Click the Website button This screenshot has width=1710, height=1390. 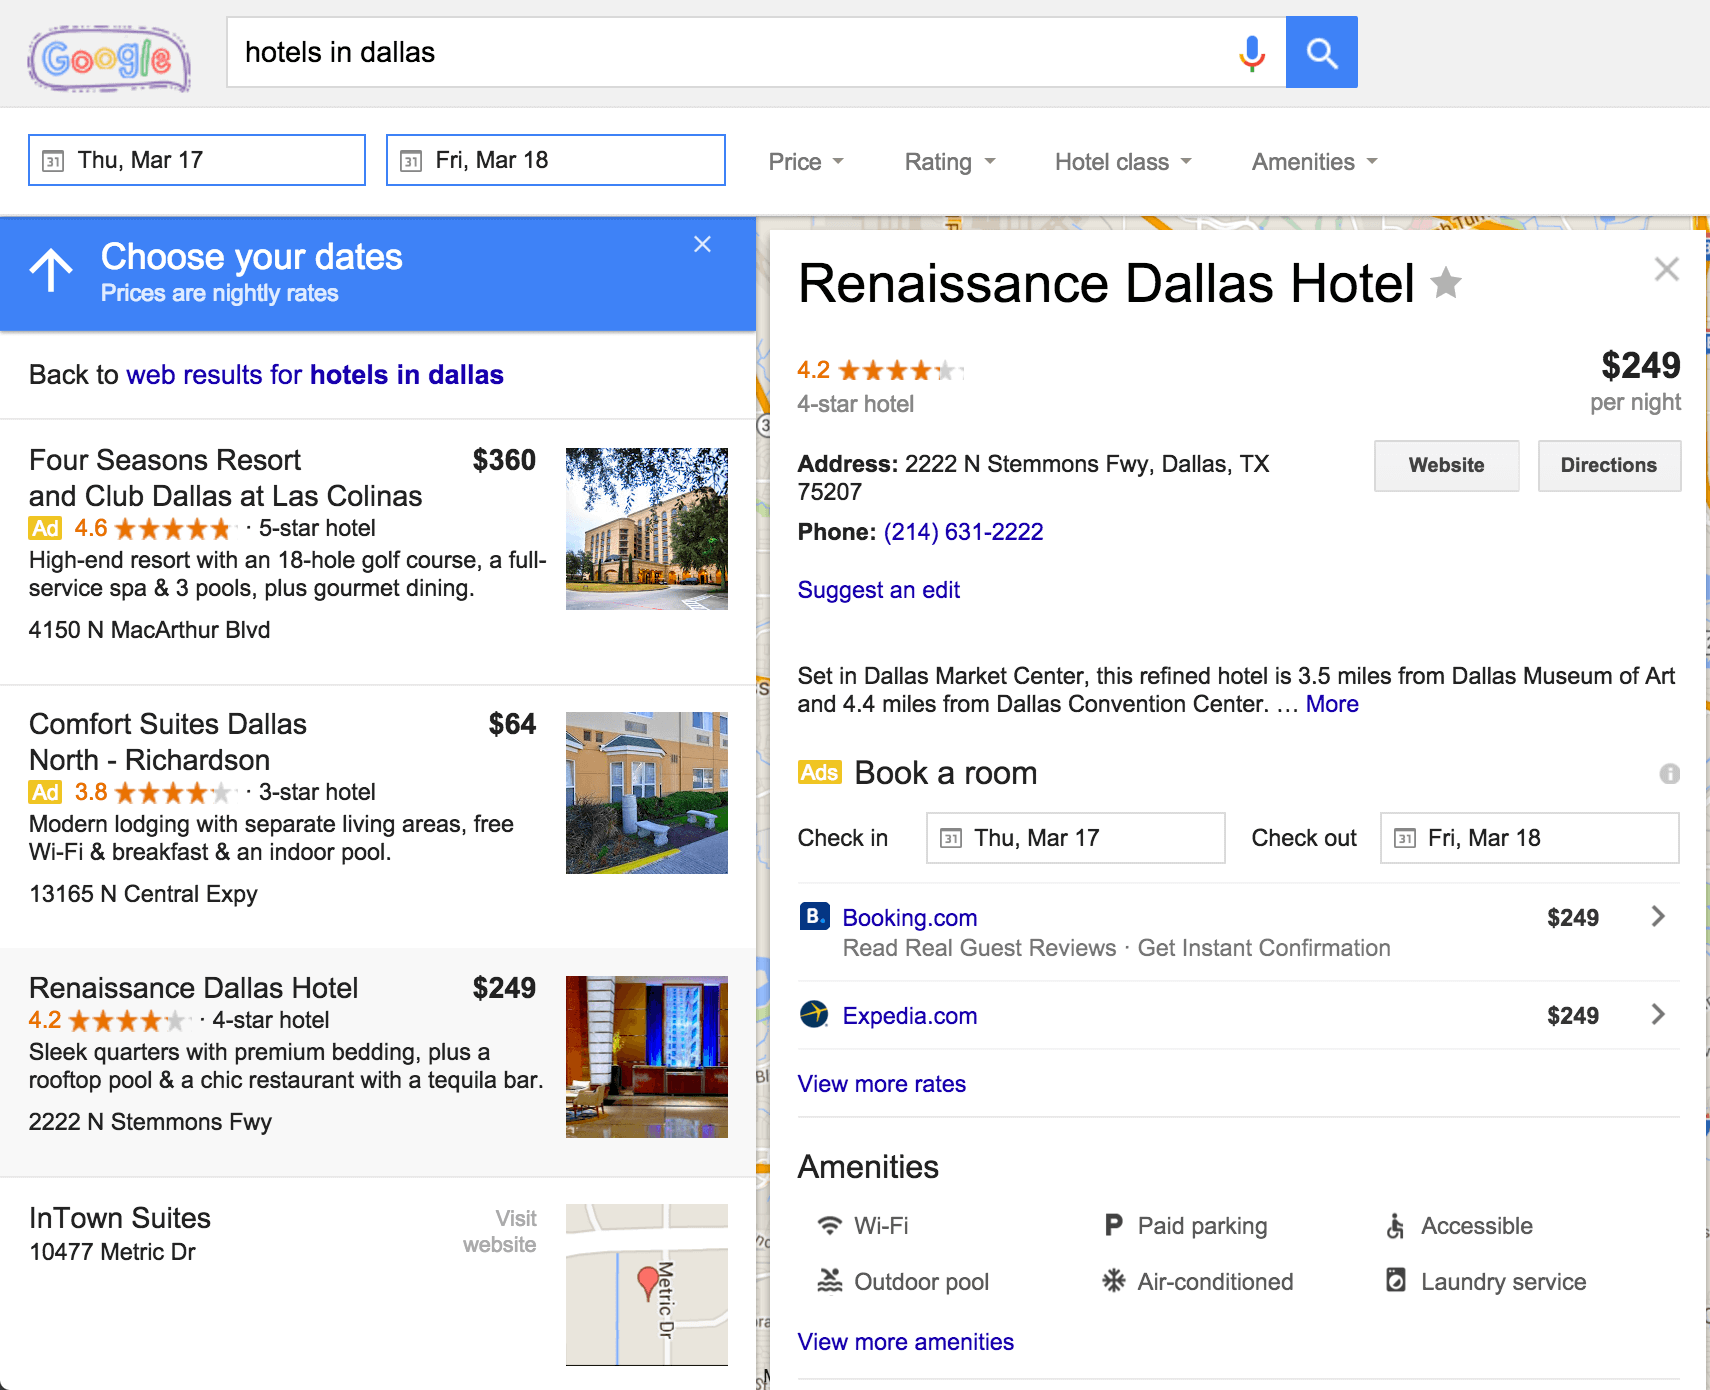tap(1446, 465)
